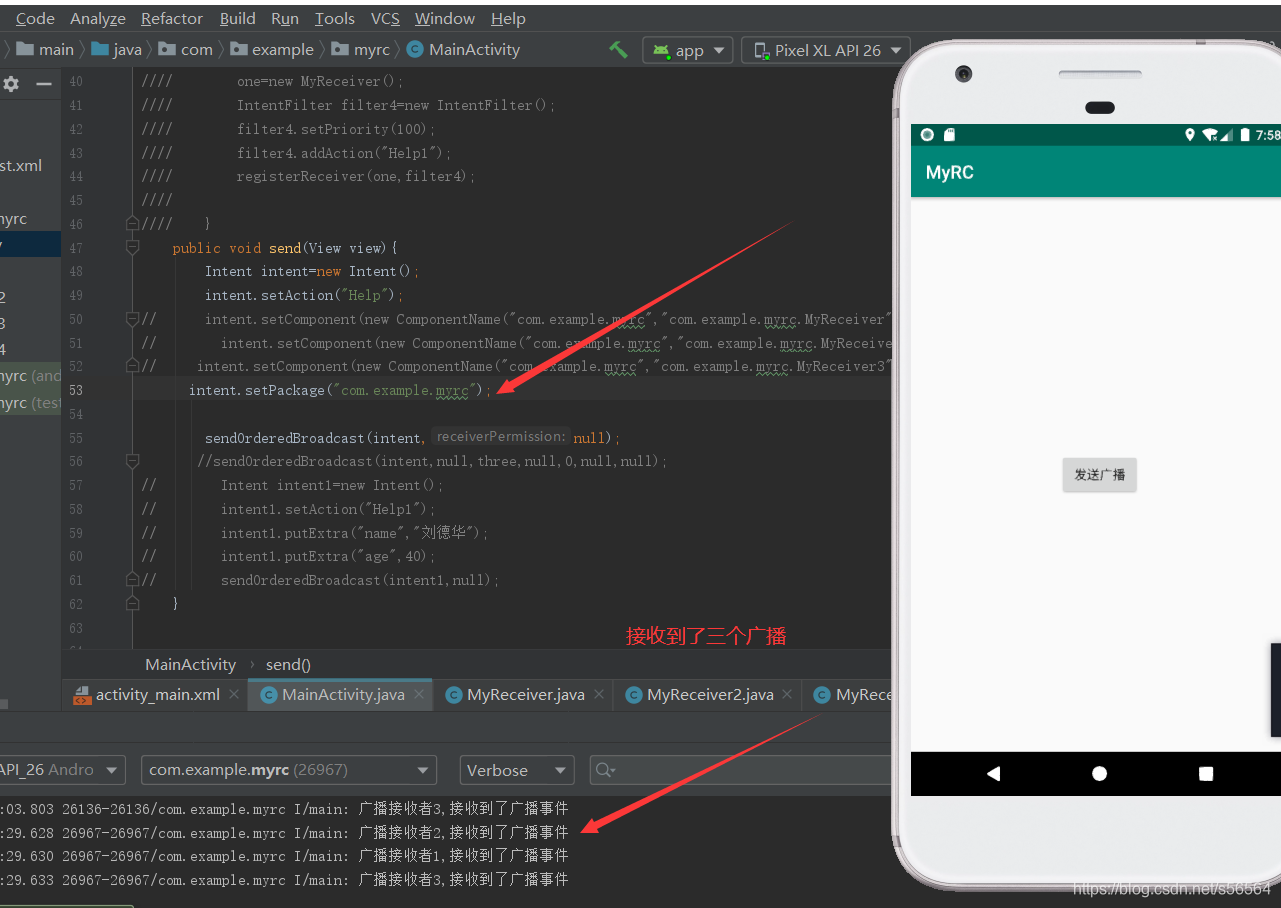Toggle fold end marker at line 62
Viewport: 1281px width, 908px height.
coord(133,603)
